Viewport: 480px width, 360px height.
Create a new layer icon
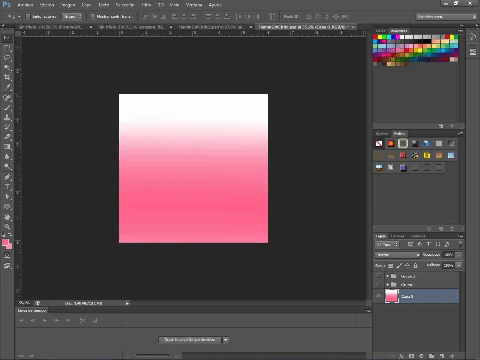click(442, 356)
